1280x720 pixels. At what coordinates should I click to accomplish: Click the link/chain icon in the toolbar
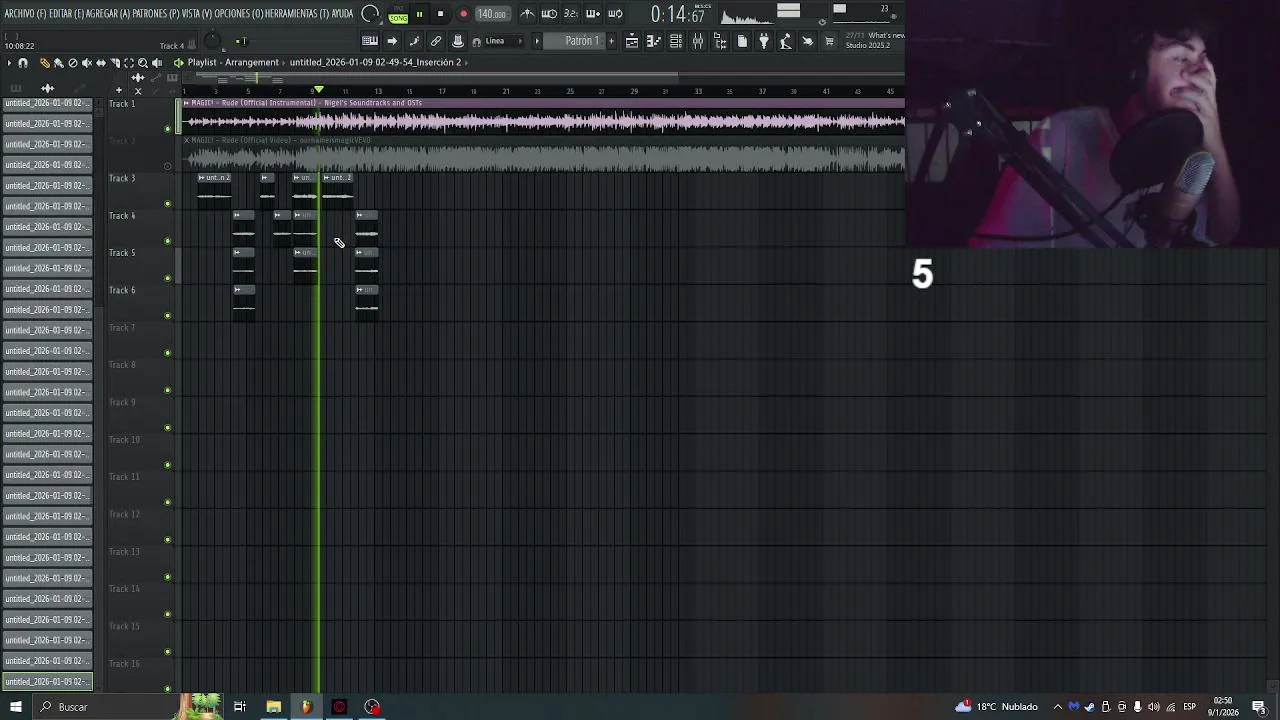coord(436,41)
